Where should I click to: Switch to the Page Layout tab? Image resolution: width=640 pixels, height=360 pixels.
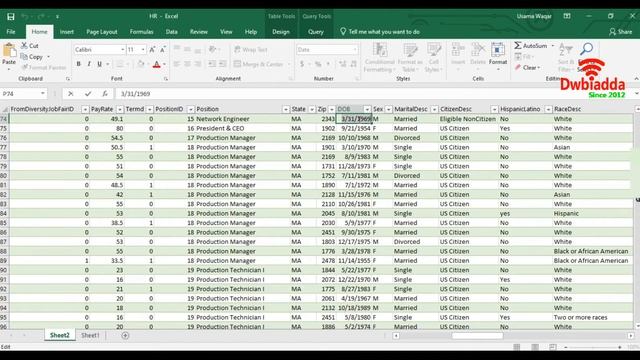point(102,31)
